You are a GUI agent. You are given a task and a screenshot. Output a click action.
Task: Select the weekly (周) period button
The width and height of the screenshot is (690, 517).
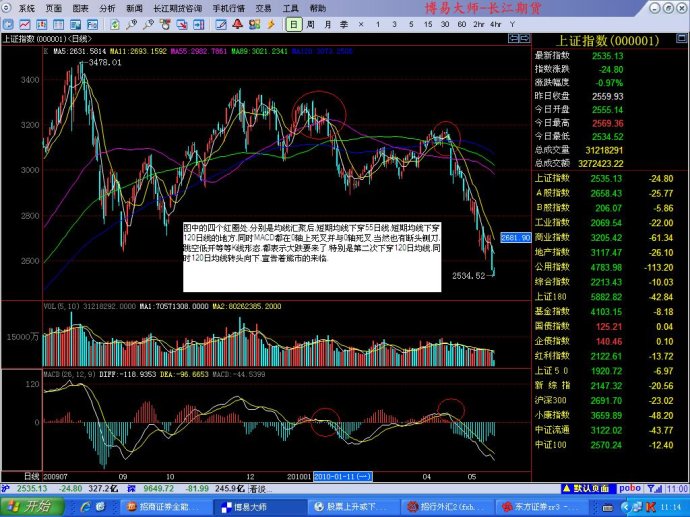coord(310,24)
